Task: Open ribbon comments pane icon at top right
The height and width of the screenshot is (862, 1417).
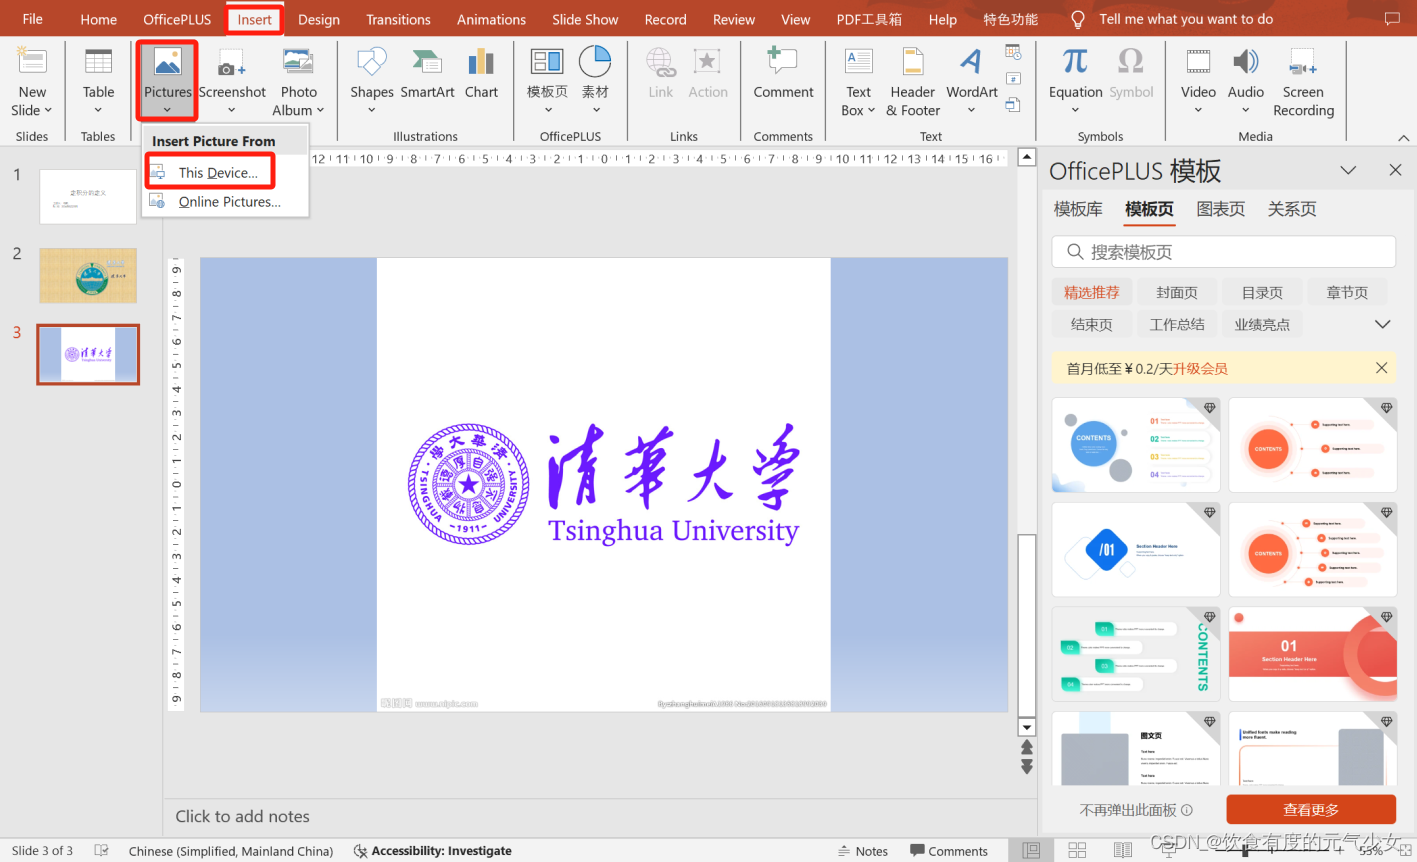Action: [1392, 19]
